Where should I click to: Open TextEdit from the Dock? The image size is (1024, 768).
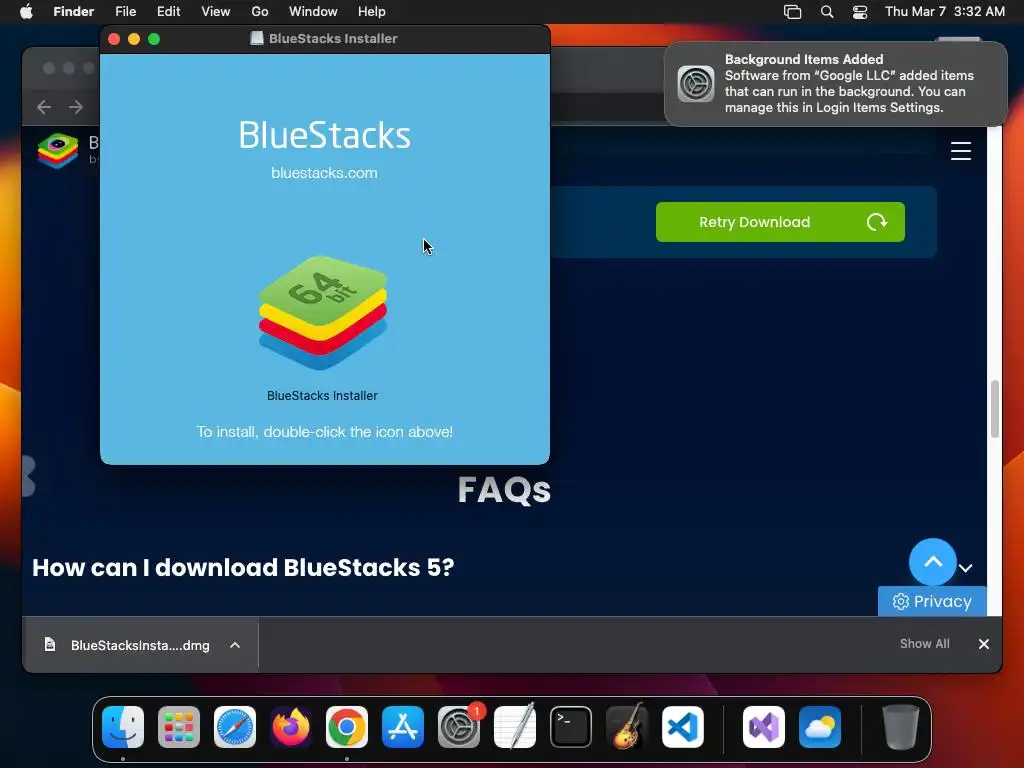515,727
